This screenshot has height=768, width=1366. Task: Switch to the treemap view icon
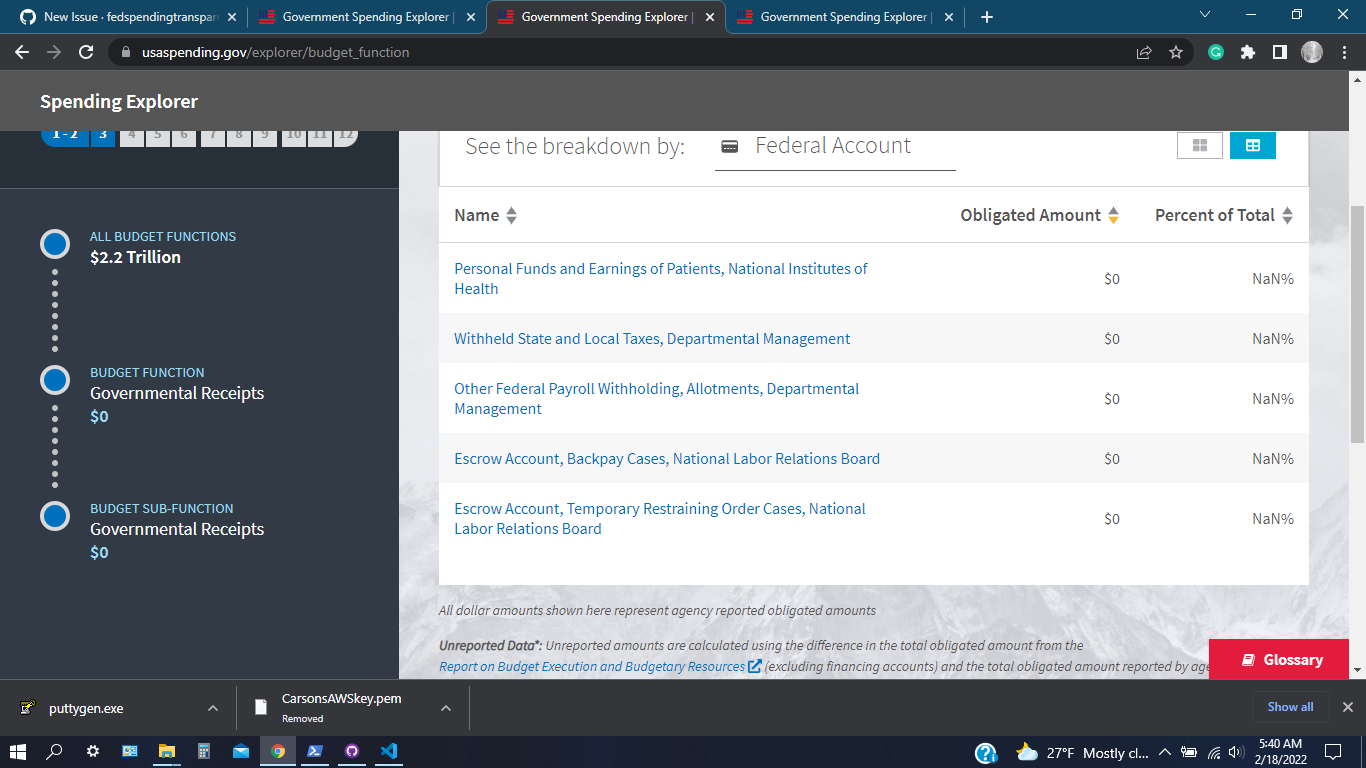click(1199, 145)
